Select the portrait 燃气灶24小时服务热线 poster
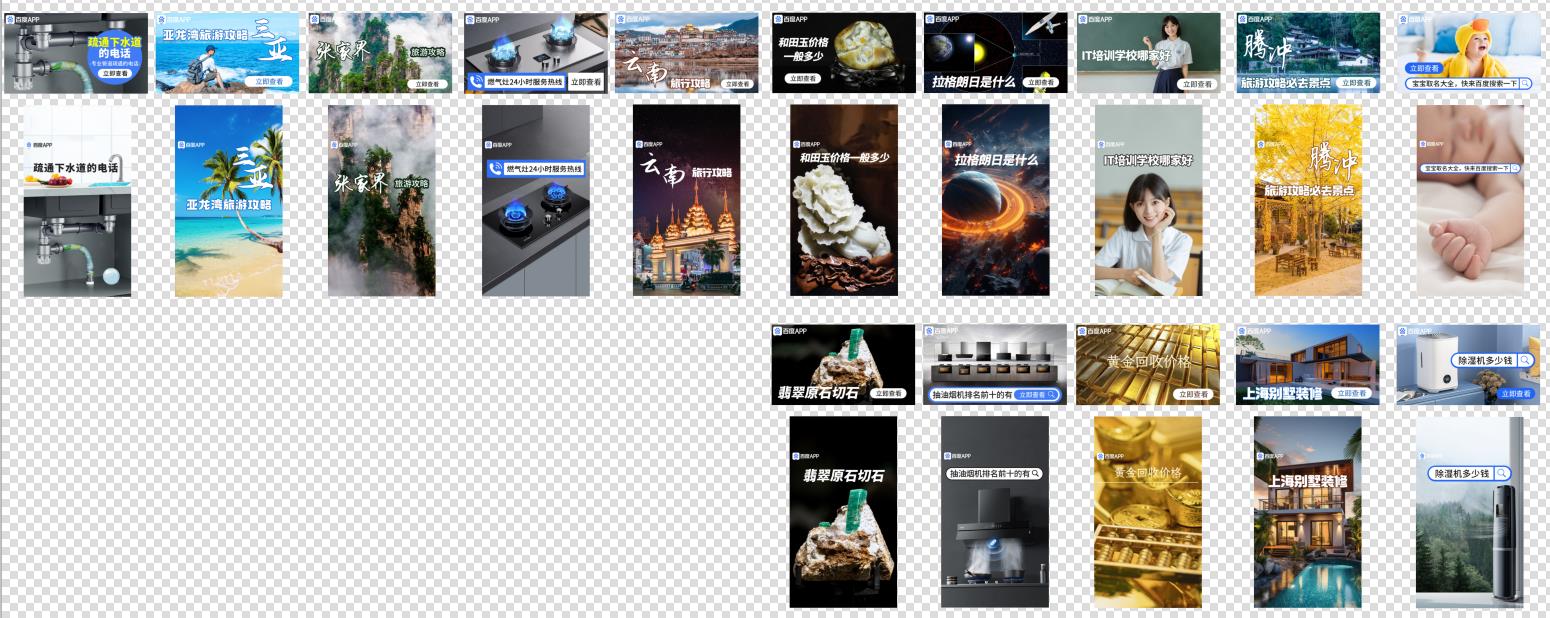The width and height of the screenshot is (1550, 618). 536,201
